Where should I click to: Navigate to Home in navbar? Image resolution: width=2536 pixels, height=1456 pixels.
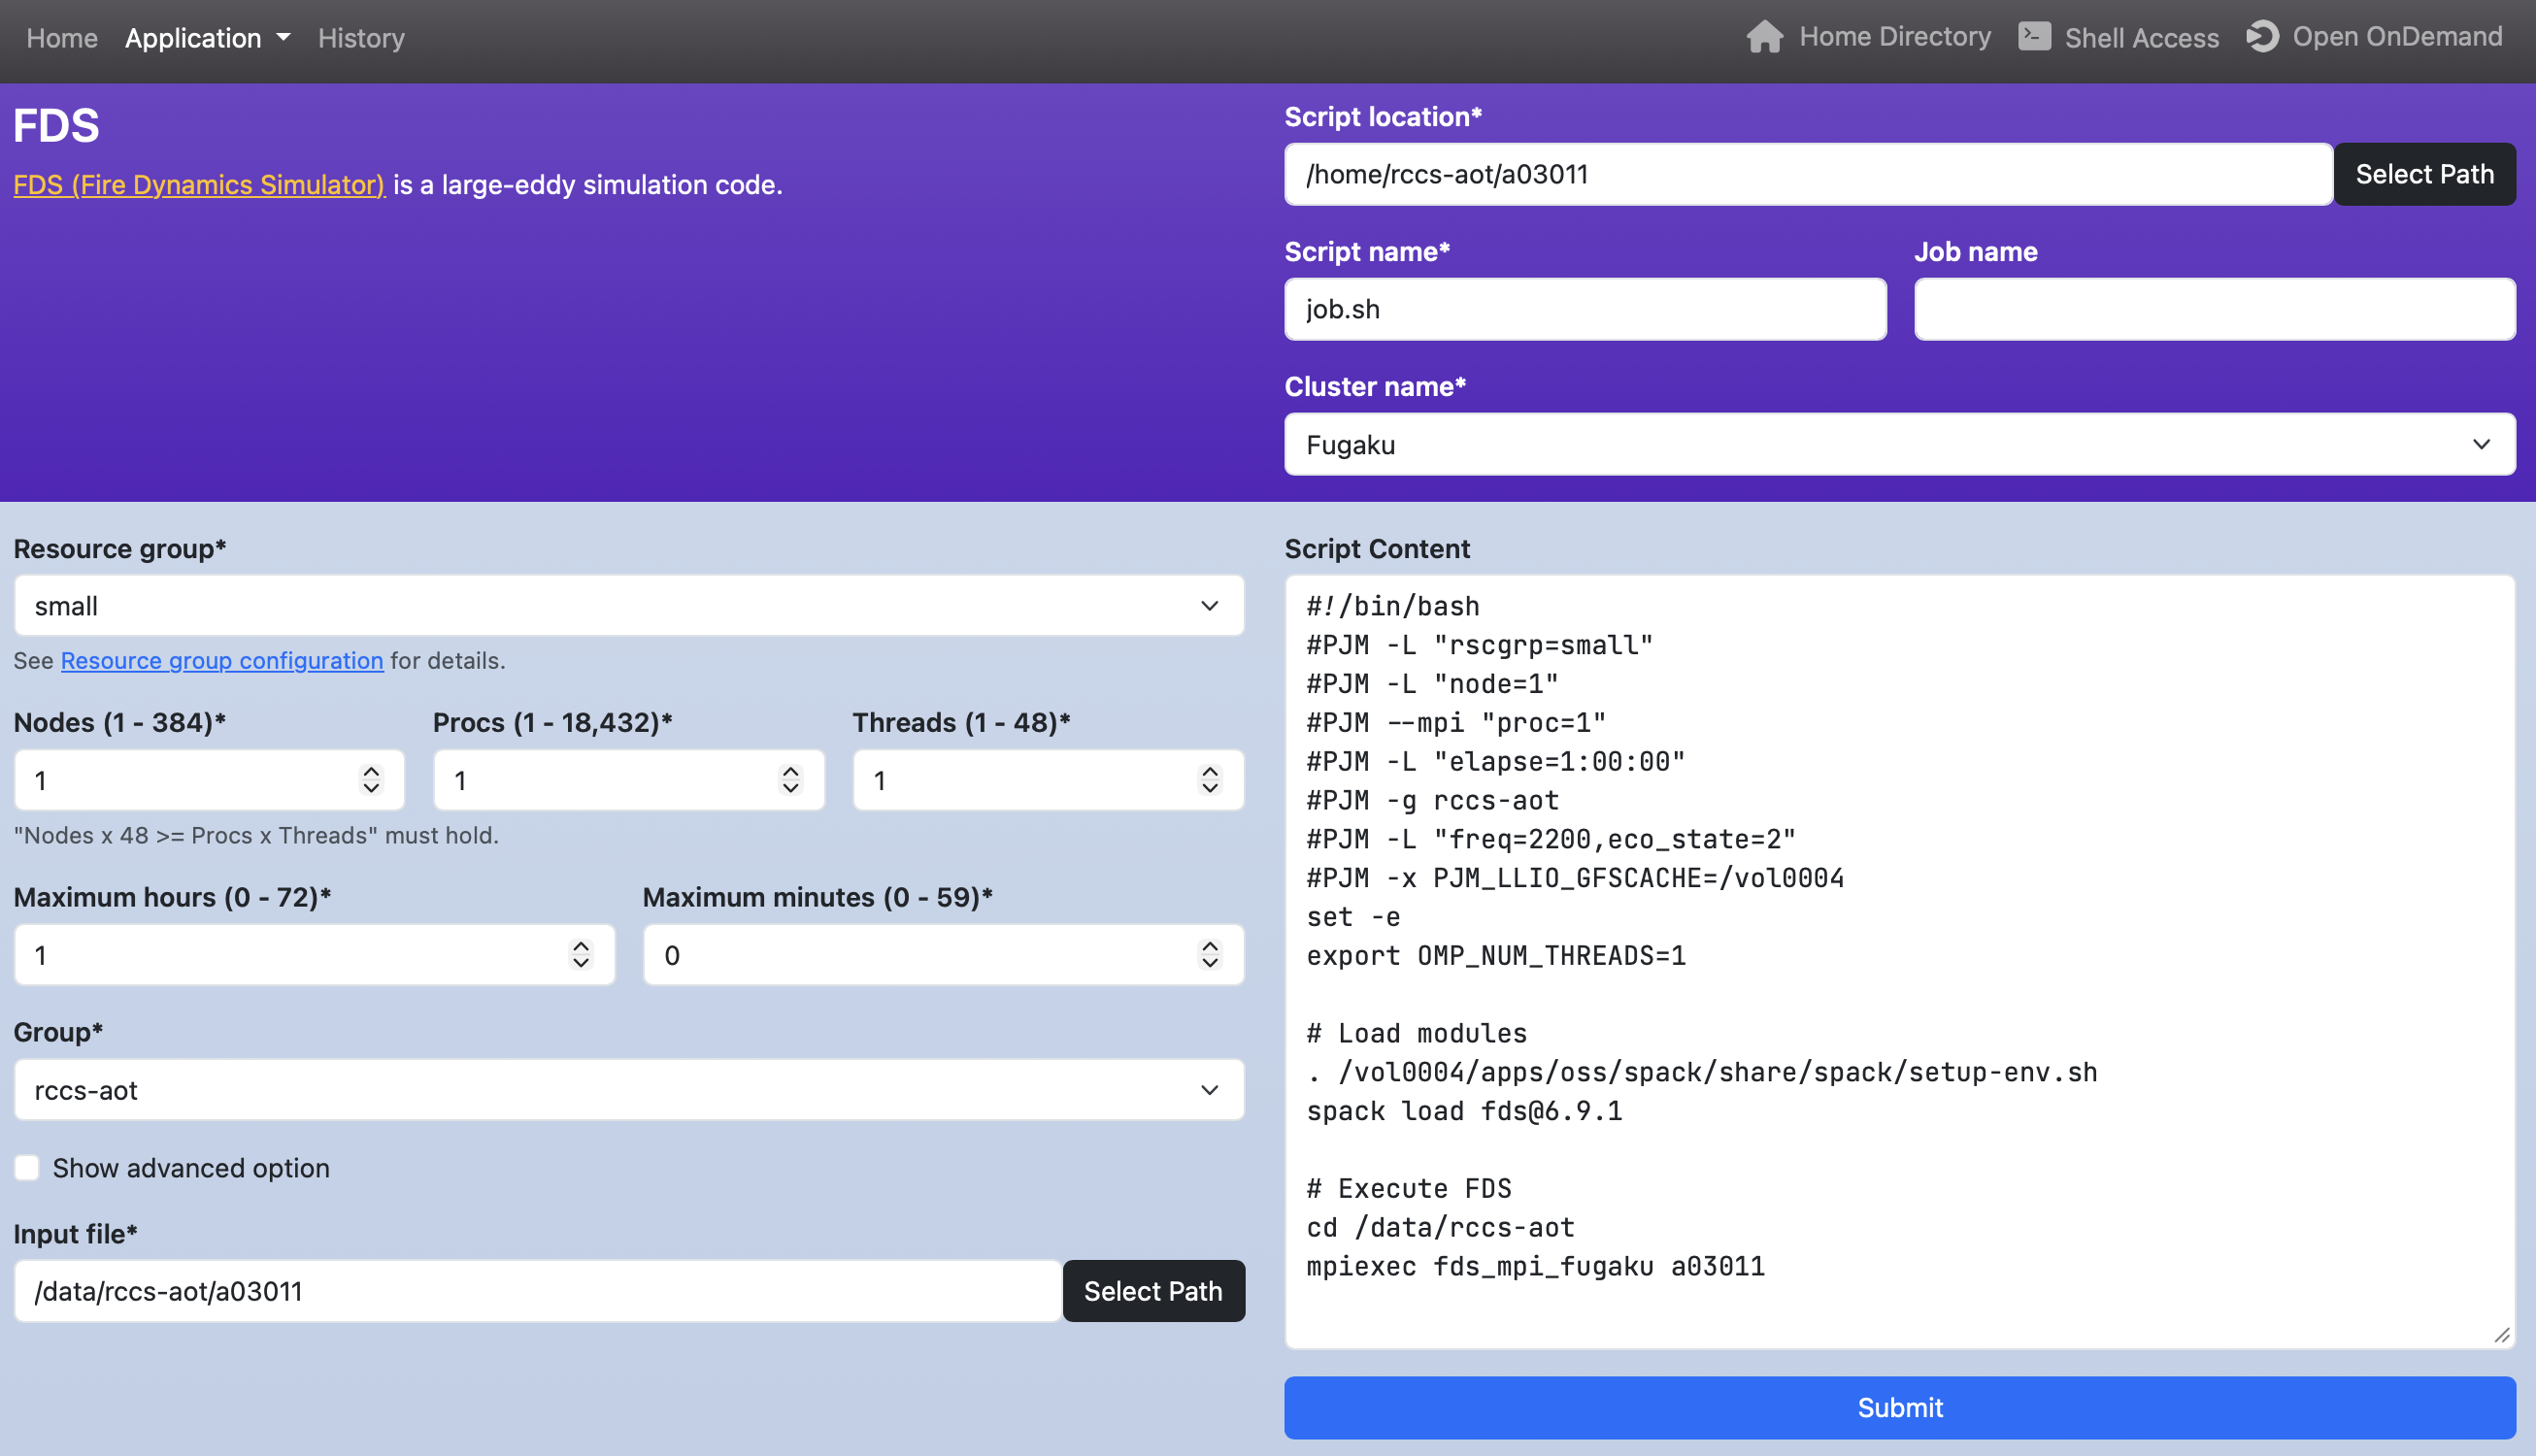coord(62,38)
